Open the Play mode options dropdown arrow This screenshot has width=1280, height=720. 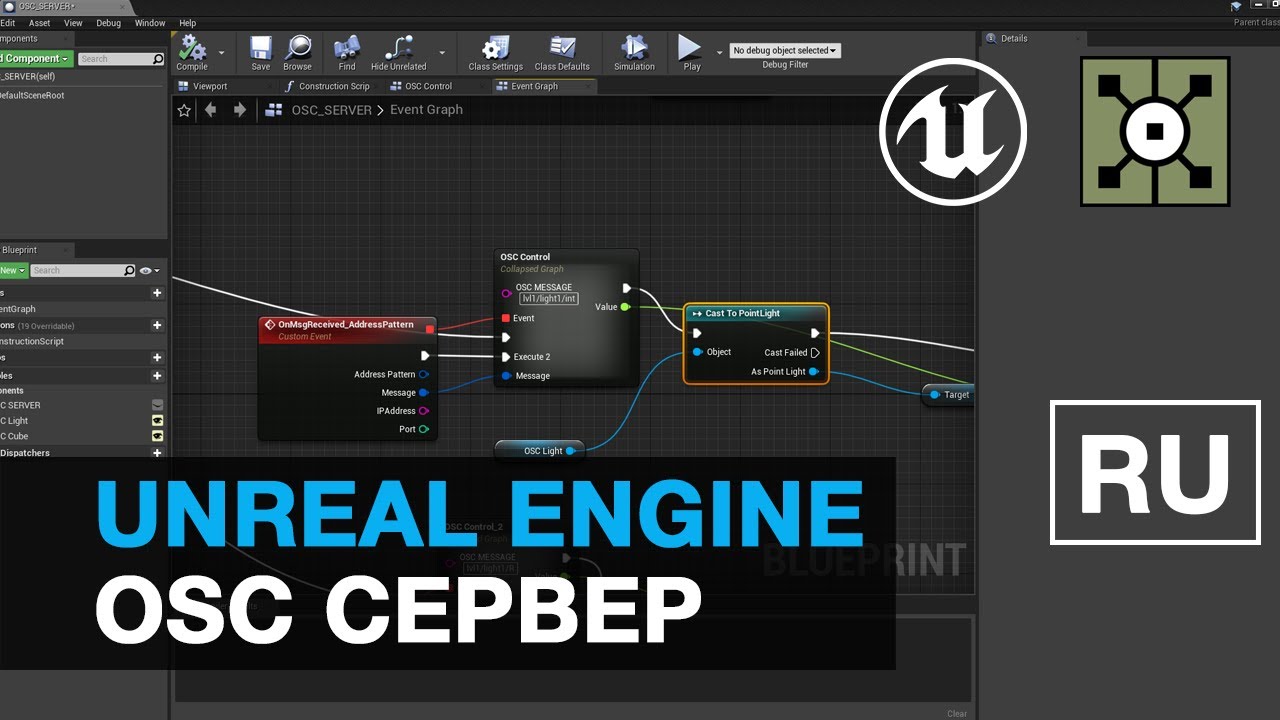(x=719, y=52)
